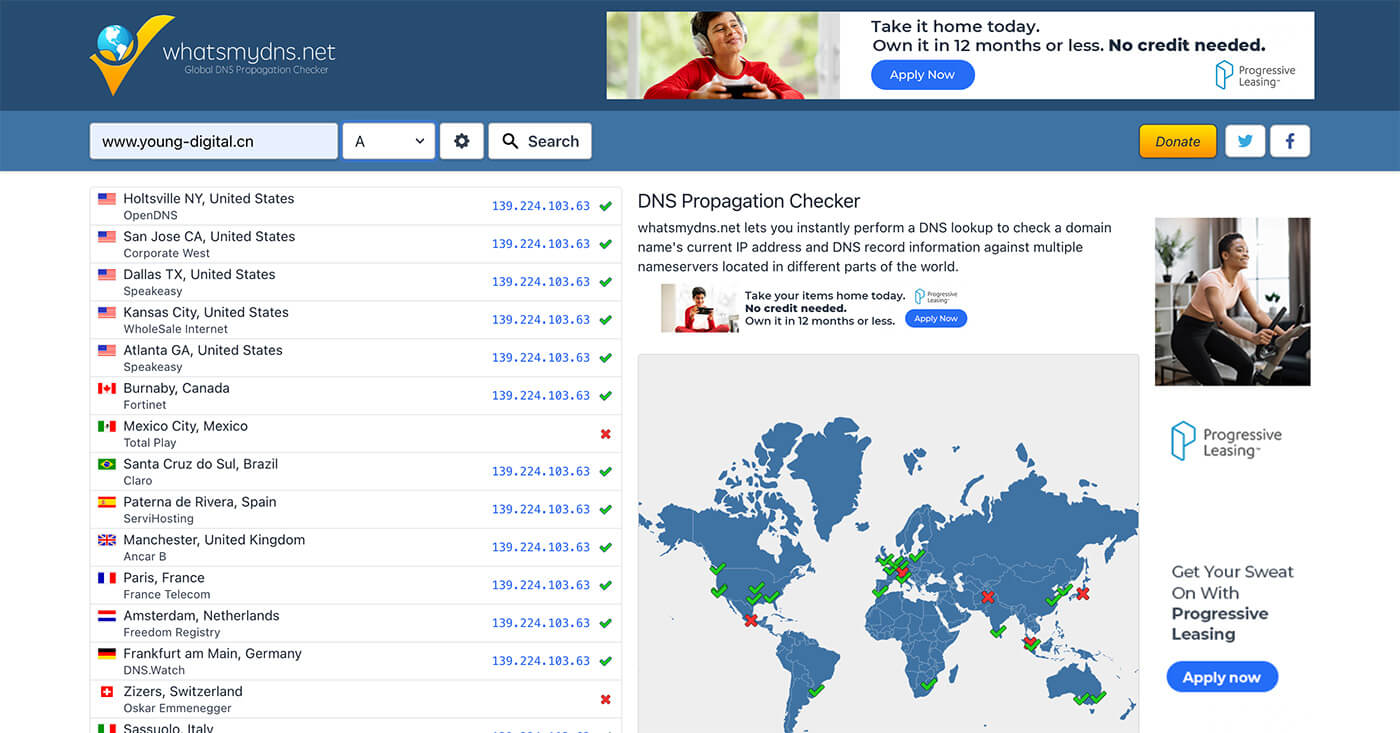
Task: Click "France Telecom" provider label
Action: [x=167, y=594]
